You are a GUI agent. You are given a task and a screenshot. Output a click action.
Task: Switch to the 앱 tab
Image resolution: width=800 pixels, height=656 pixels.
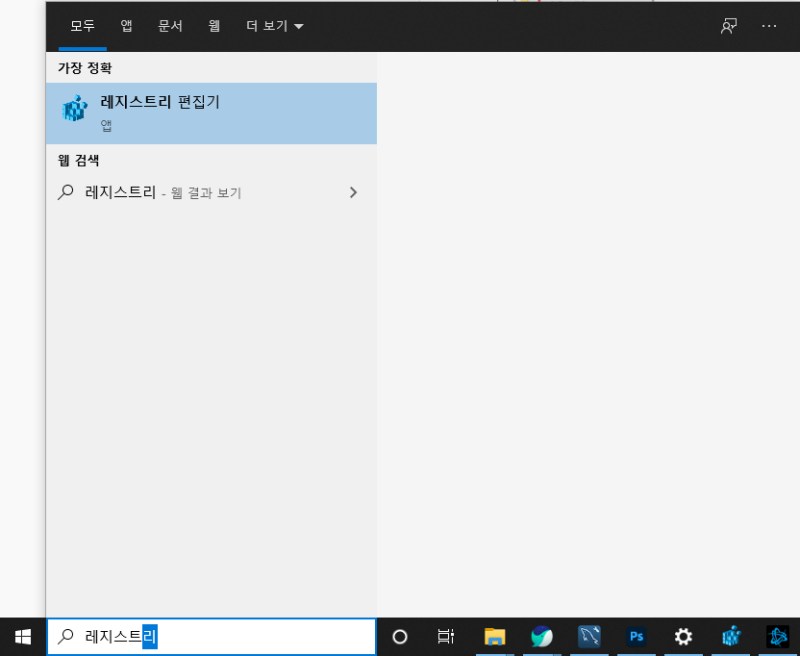coord(127,26)
